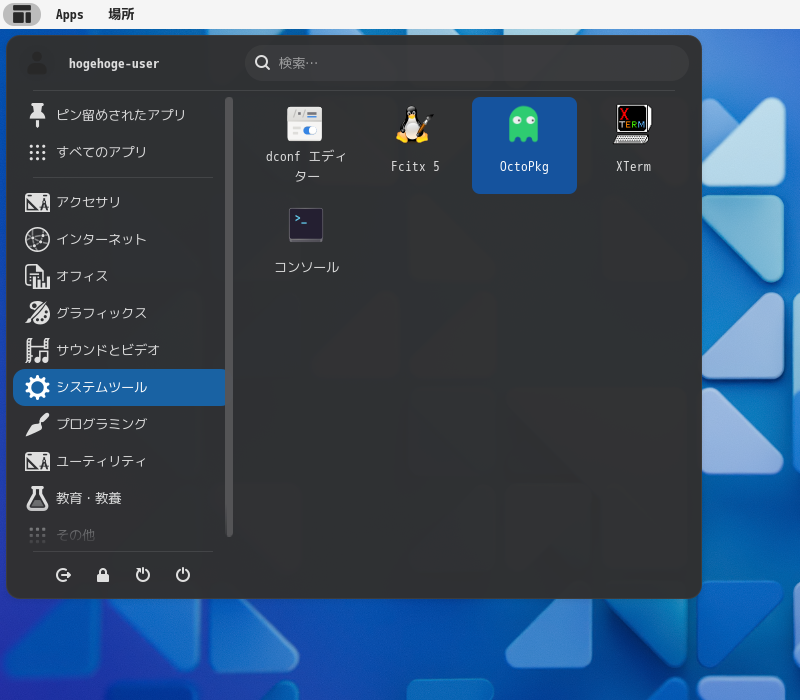Open the コンソール app

[306, 240]
